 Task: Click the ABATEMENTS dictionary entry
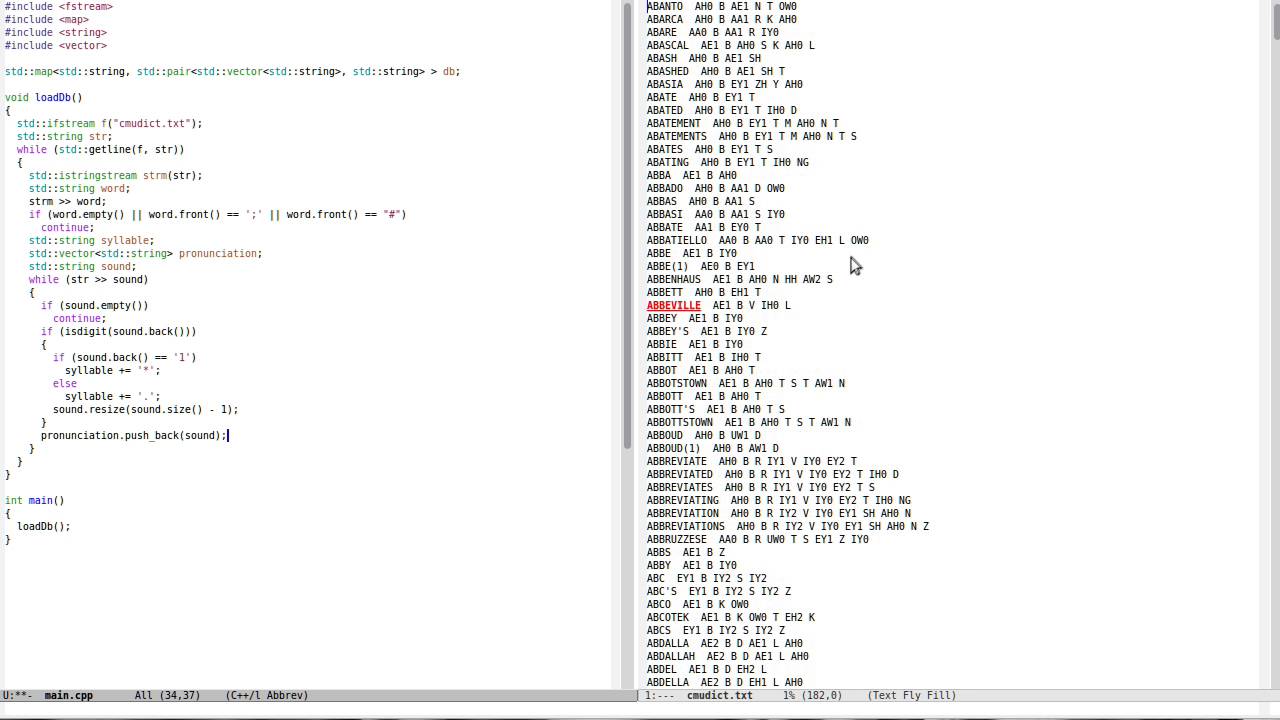pos(752,136)
